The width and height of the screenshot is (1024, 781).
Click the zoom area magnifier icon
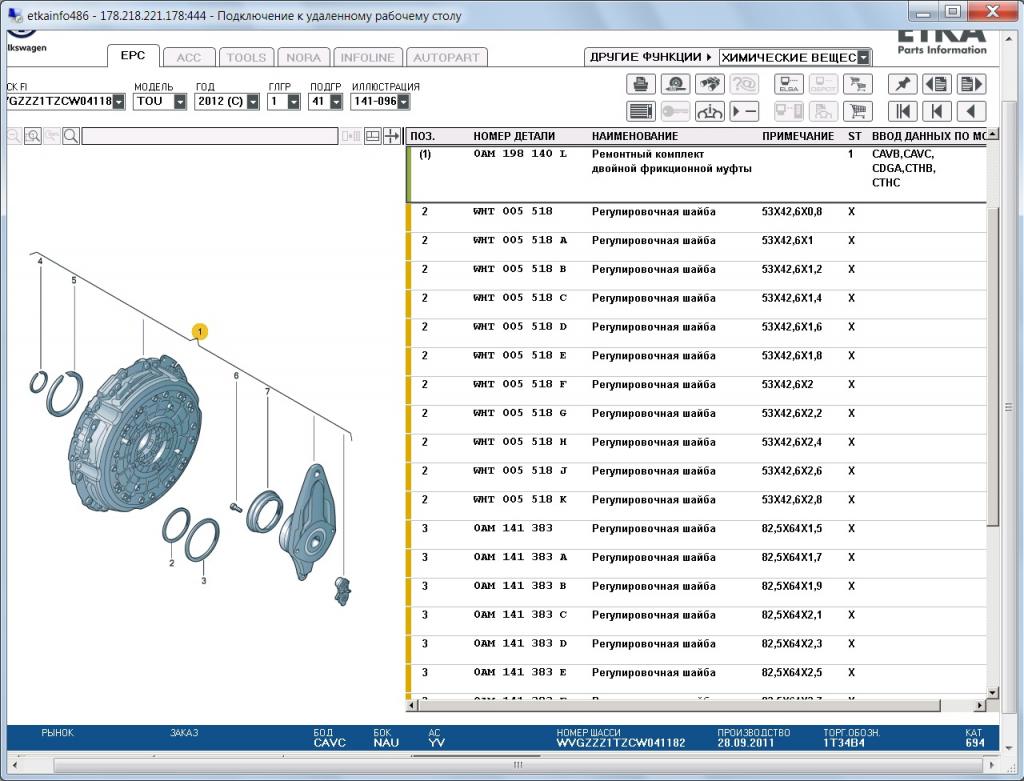tap(33, 136)
